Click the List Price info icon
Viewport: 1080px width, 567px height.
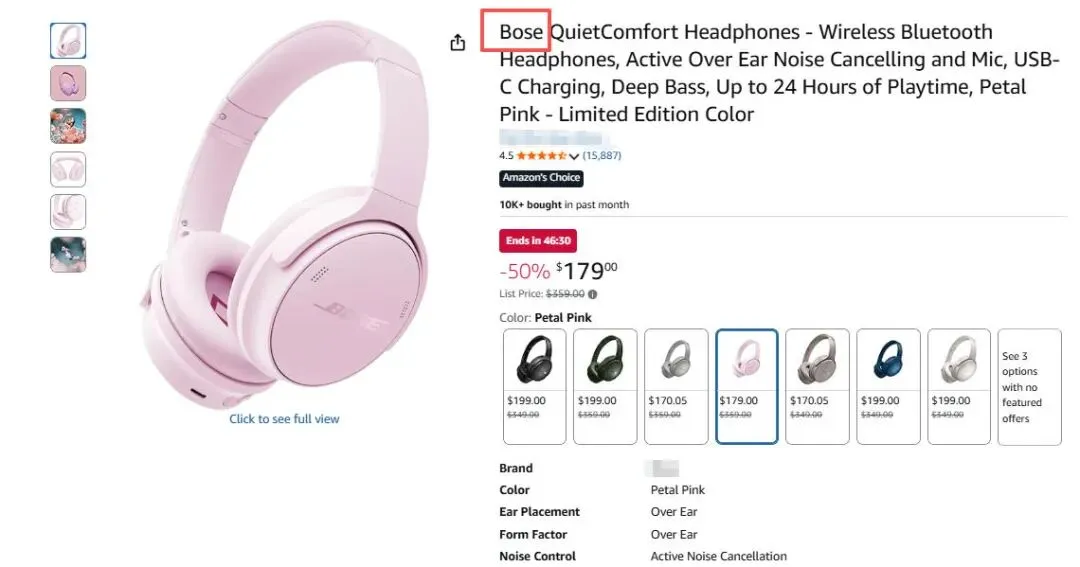click(x=593, y=294)
